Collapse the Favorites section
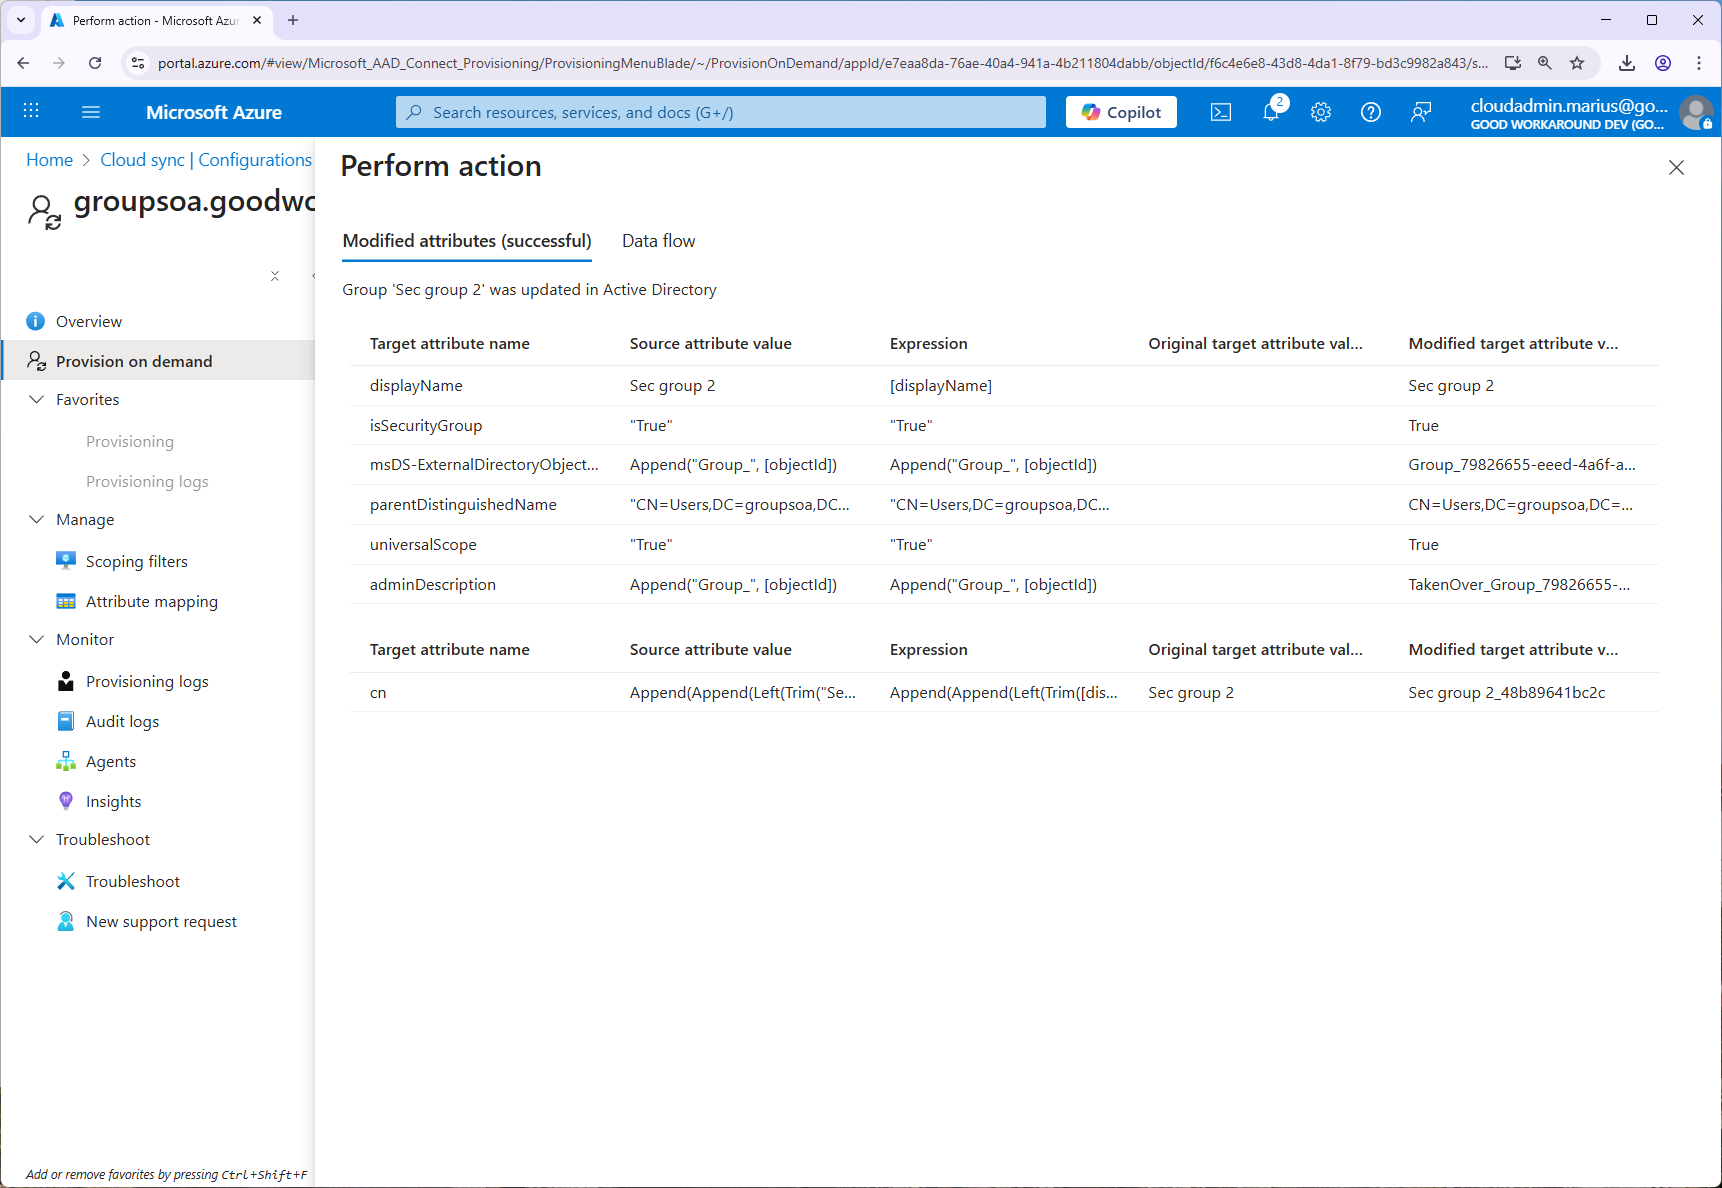 click(37, 399)
